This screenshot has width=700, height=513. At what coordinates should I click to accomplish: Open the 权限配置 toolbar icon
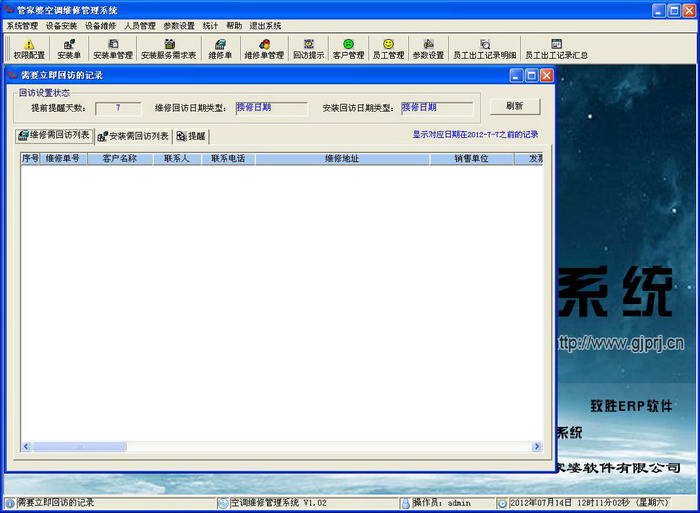[29, 49]
